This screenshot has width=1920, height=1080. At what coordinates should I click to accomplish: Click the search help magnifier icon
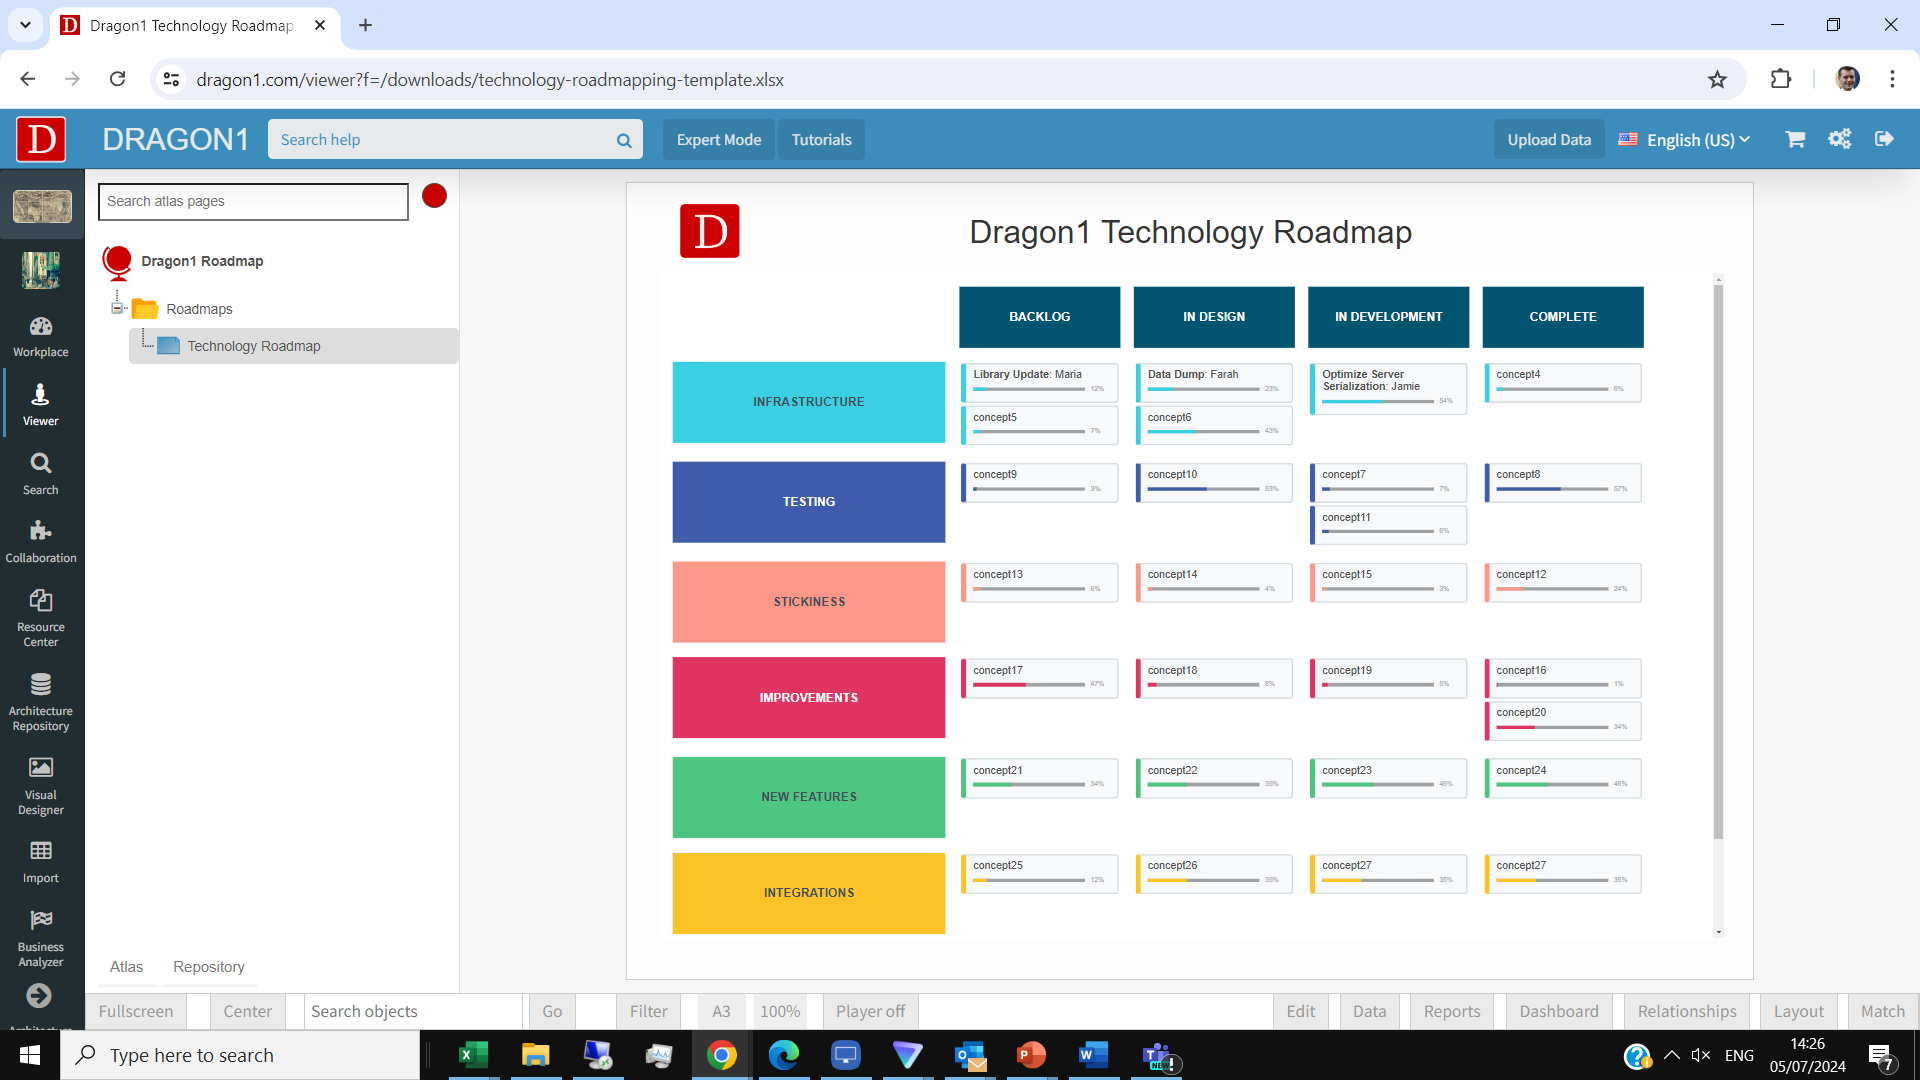click(x=624, y=140)
